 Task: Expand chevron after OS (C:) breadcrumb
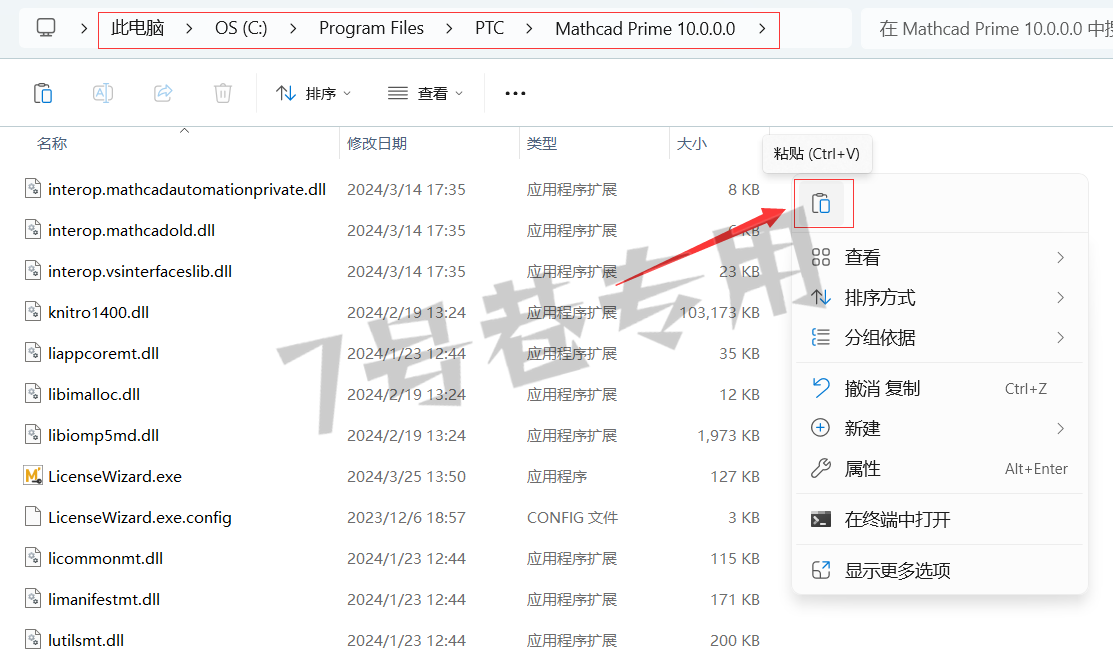pos(293,29)
